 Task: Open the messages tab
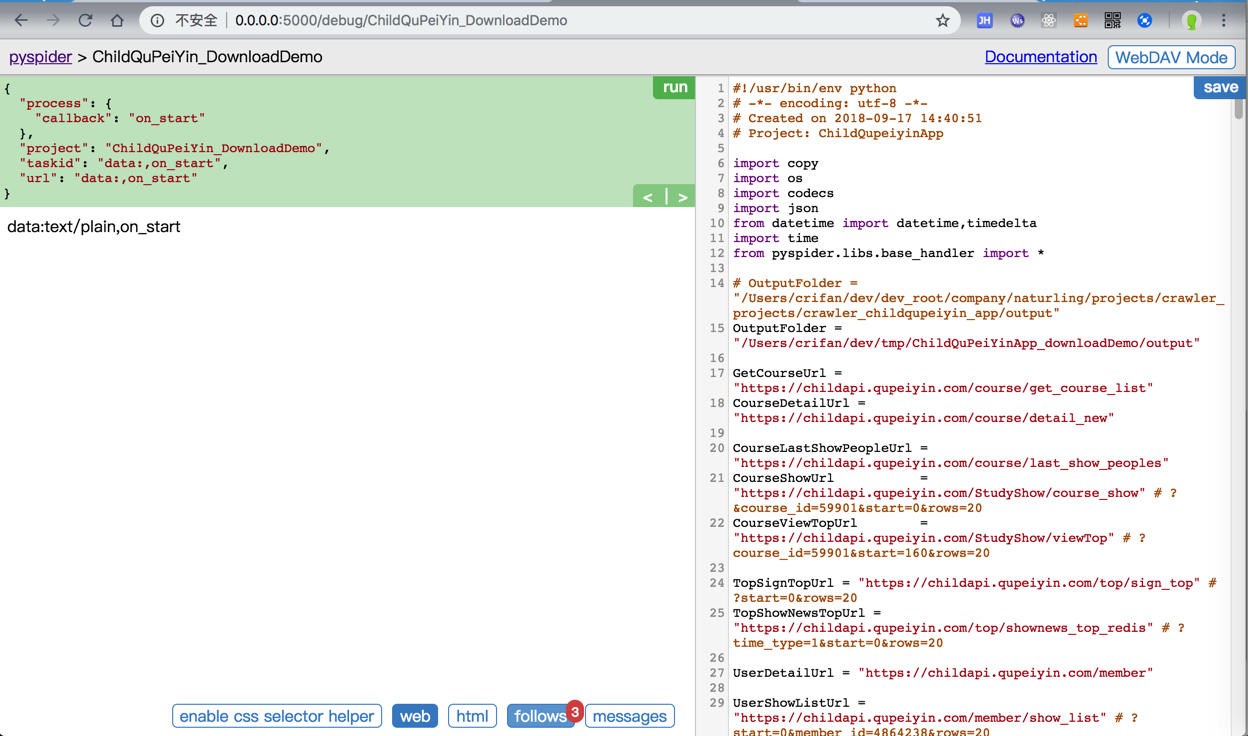(630, 716)
